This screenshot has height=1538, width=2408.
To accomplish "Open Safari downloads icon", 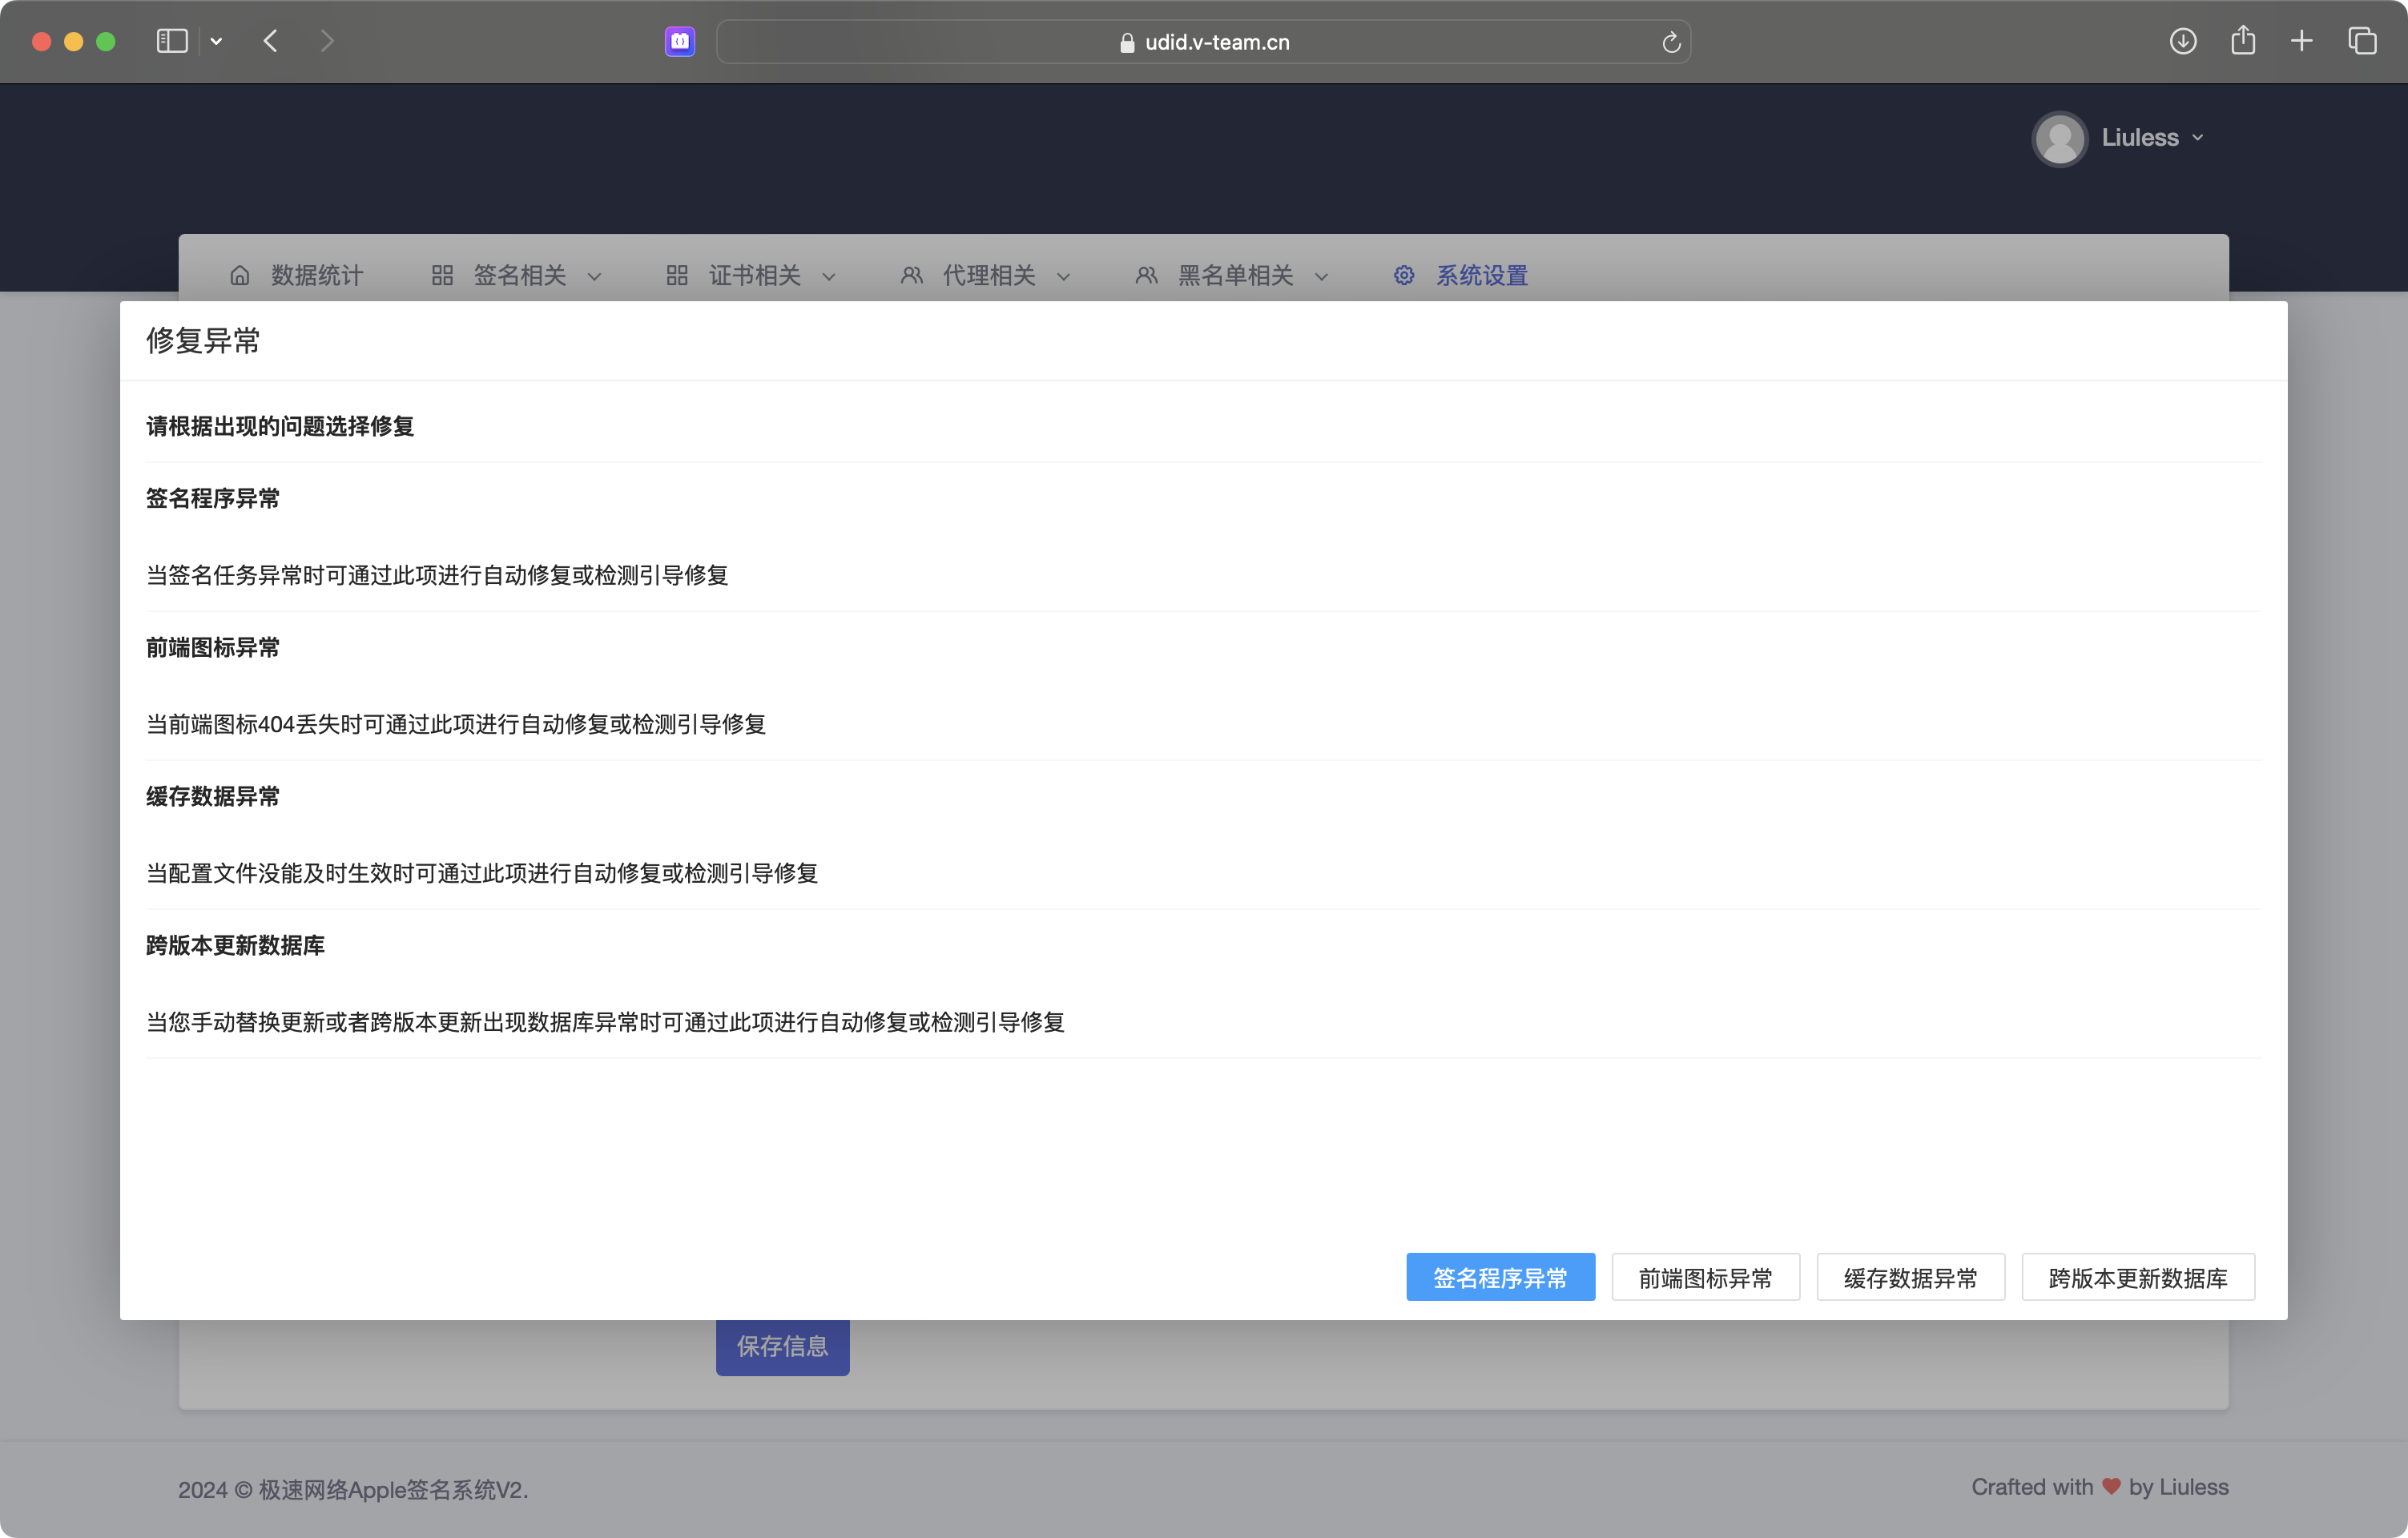I will pos(2182,41).
